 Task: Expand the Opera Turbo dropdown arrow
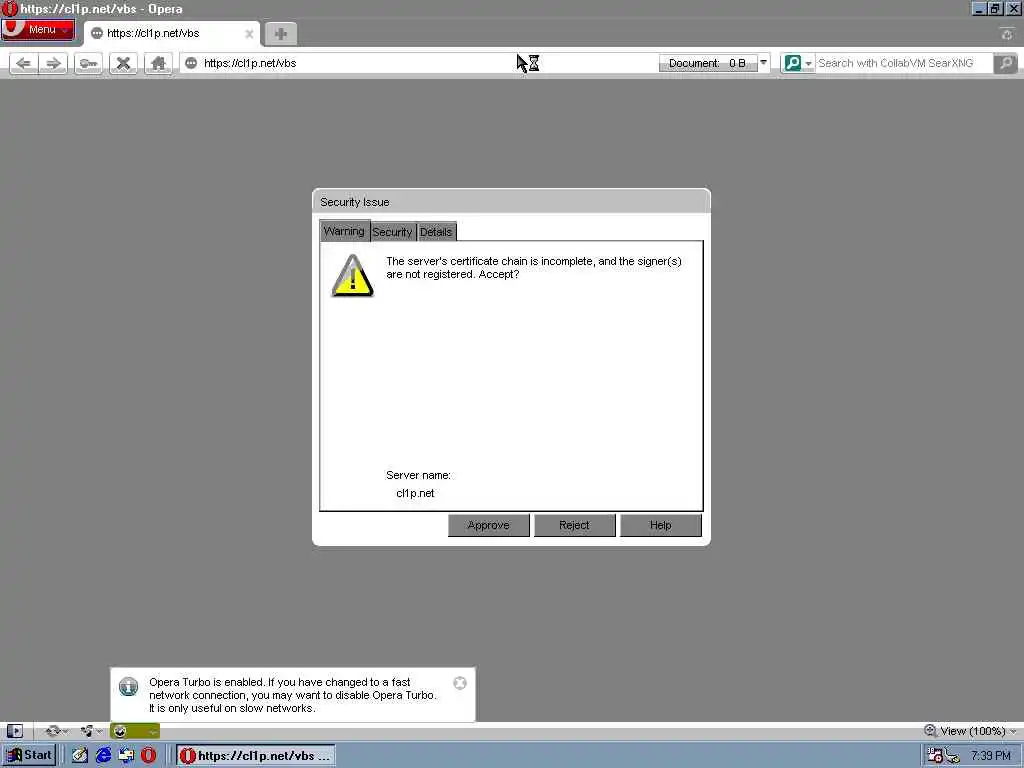click(x=153, y=731)
